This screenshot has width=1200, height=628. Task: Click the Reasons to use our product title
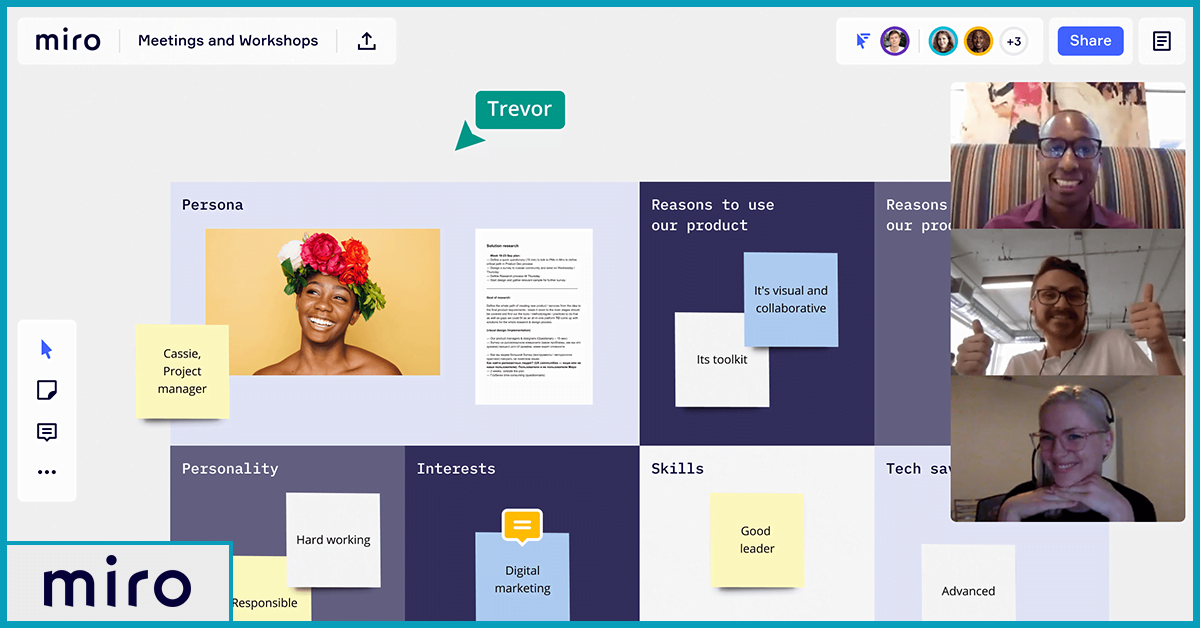(x=712, y=215)
